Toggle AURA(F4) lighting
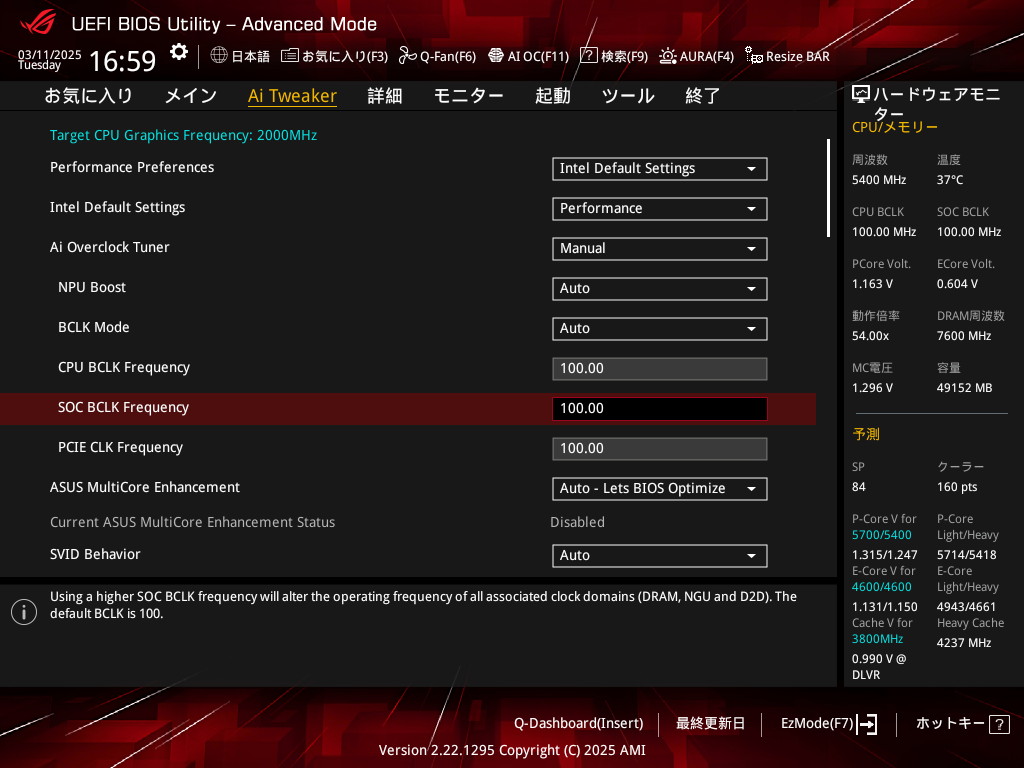The image size is (1024, 768). coord(696,56)
